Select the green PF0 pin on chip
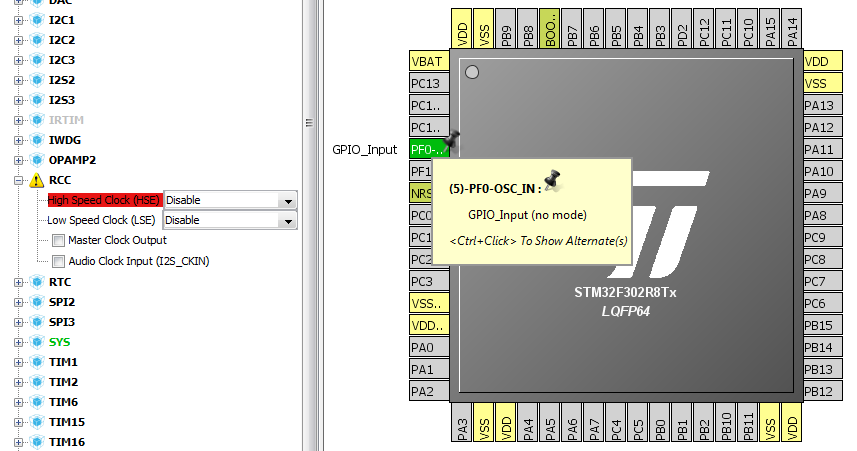This screenshot has height=451, width=857. click(x=429, y=149)
